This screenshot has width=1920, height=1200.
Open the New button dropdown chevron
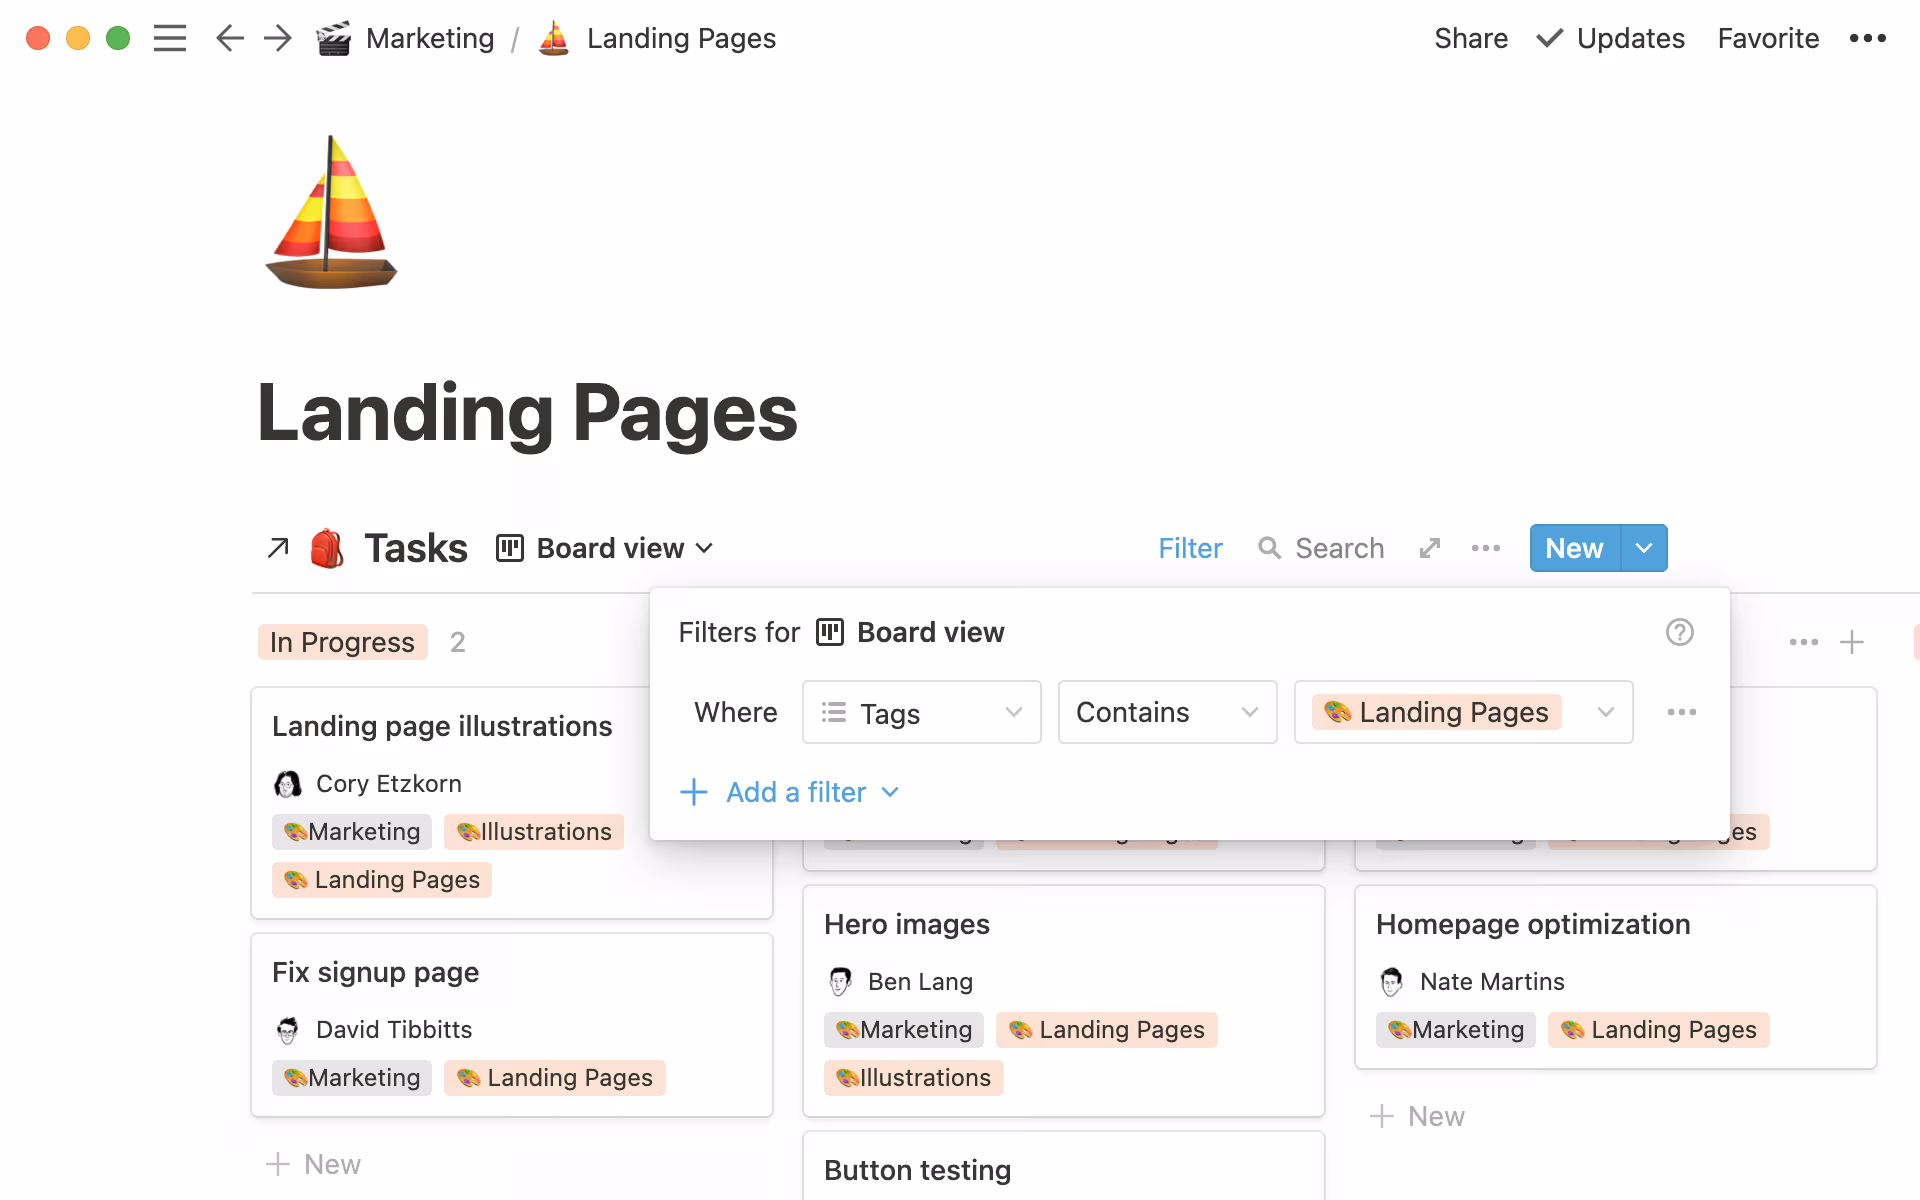pyautogui.click(x=1643, y=548)
